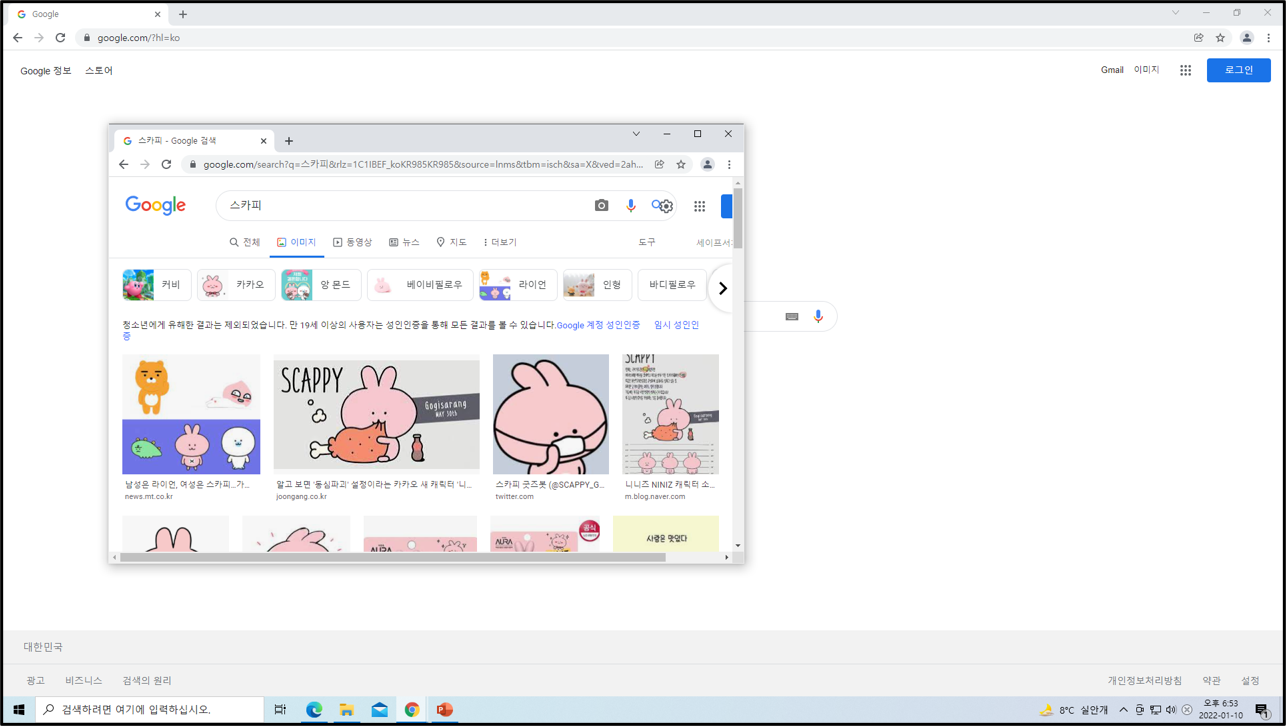This screenshot has height=726, width=1286.
Task: Click microphone voice search icon beside 스카피 query
Action: tap(631, 205)
